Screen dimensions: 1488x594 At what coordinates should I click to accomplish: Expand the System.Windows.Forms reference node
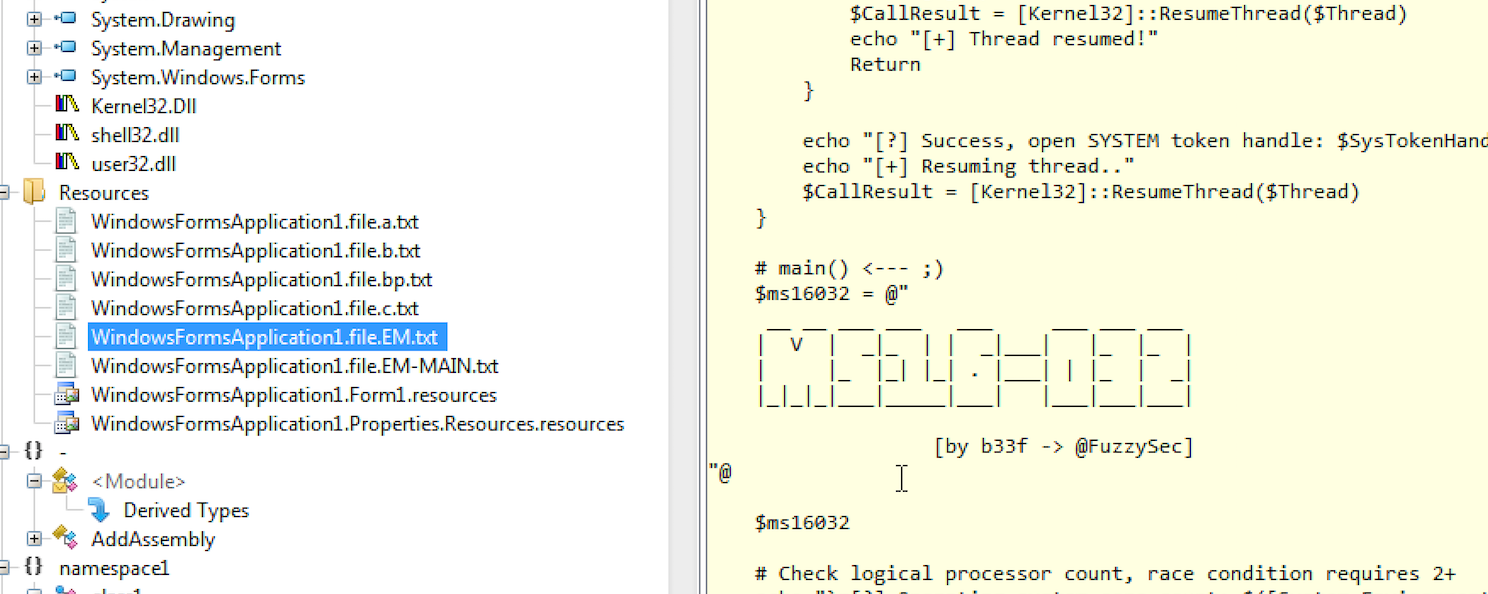click(x=34, y=77)
